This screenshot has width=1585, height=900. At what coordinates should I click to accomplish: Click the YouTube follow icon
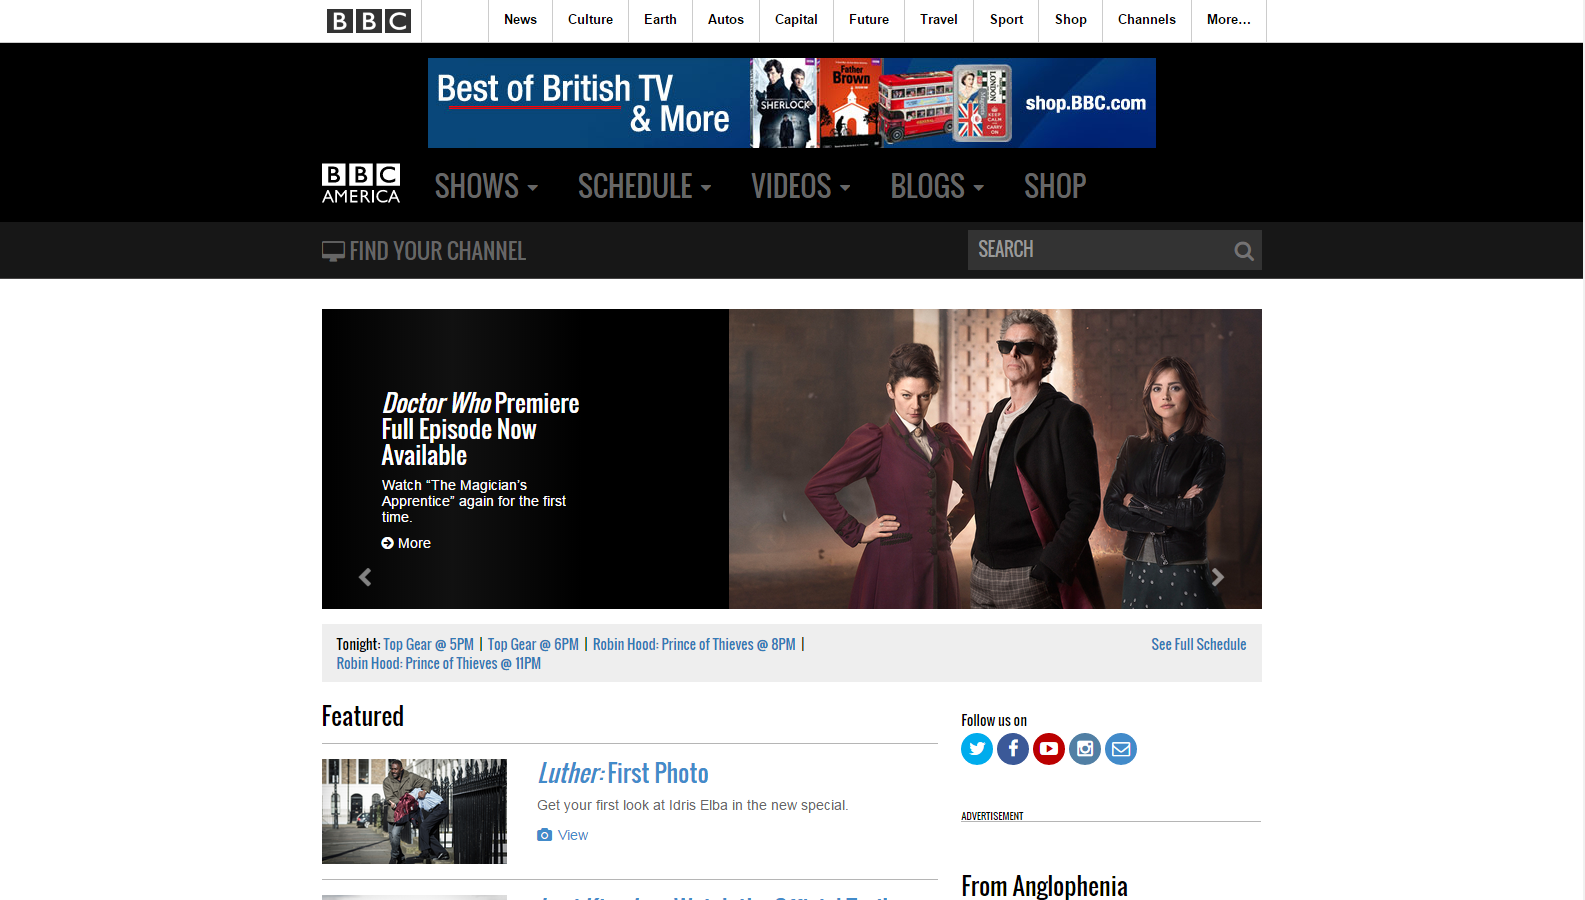pos(1048,749)
